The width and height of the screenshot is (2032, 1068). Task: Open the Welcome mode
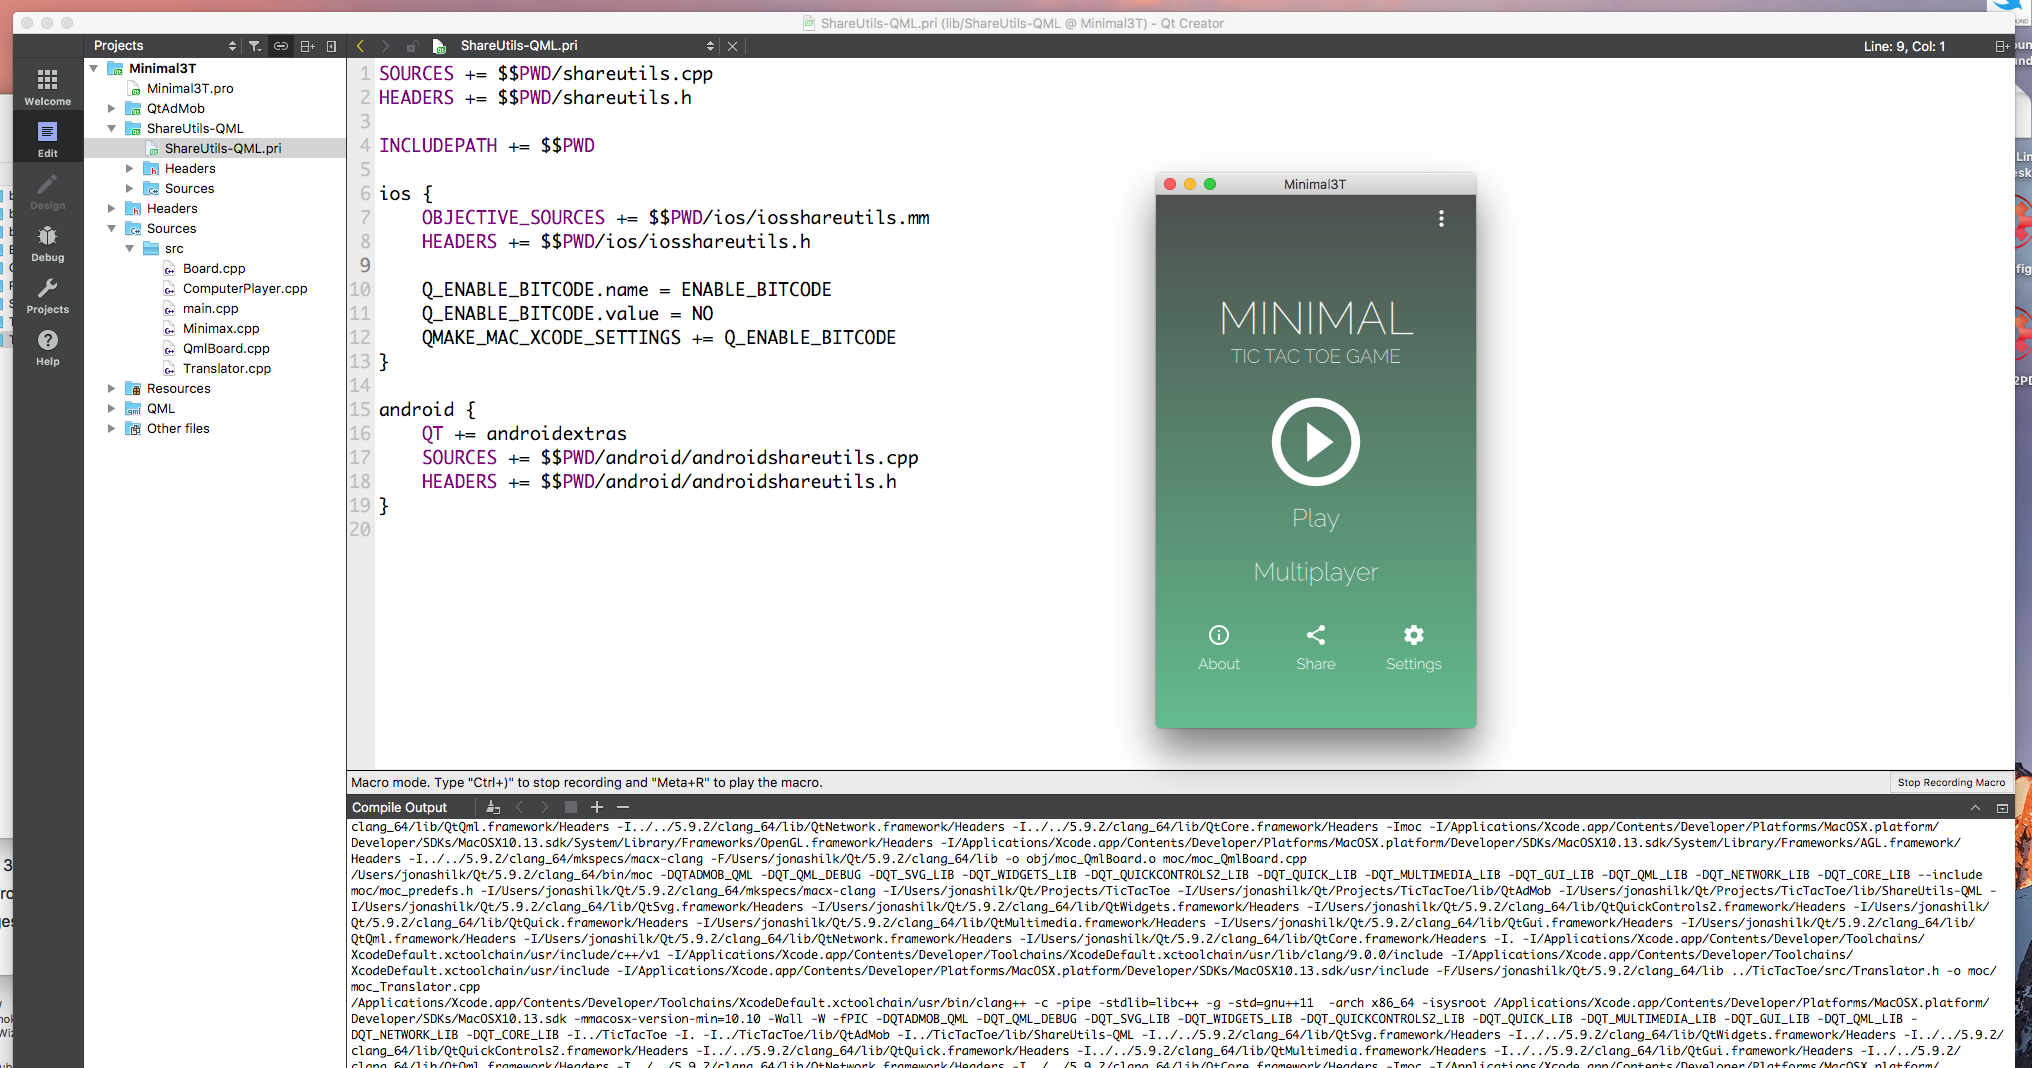47,86
